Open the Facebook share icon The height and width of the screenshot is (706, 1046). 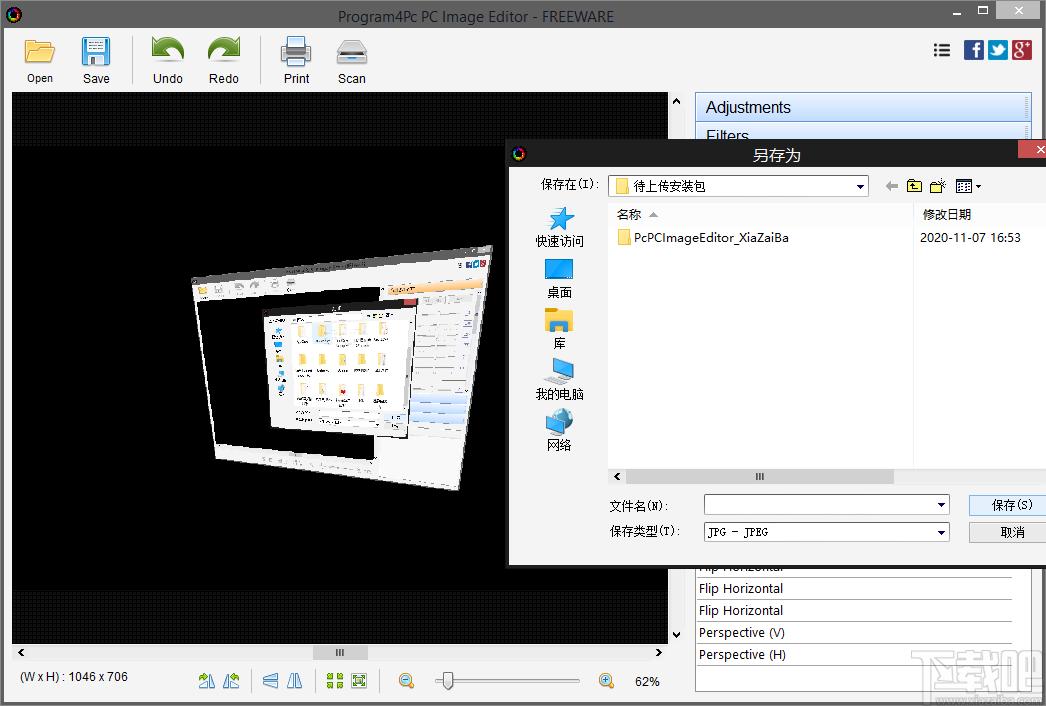point(973,50)
